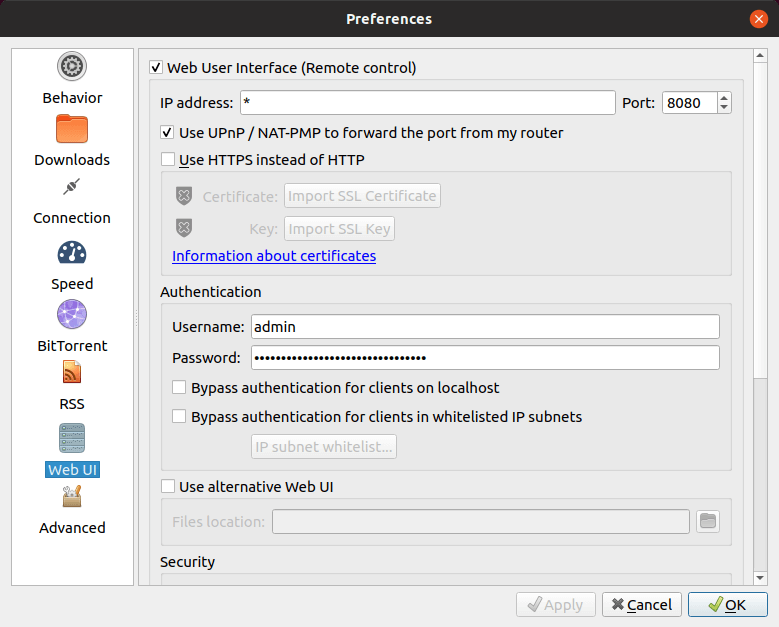Disable Web User Interface remote control checkbox
Image resolution: width=779 pixels, height=627 pixels.
[x=156, y=68]
